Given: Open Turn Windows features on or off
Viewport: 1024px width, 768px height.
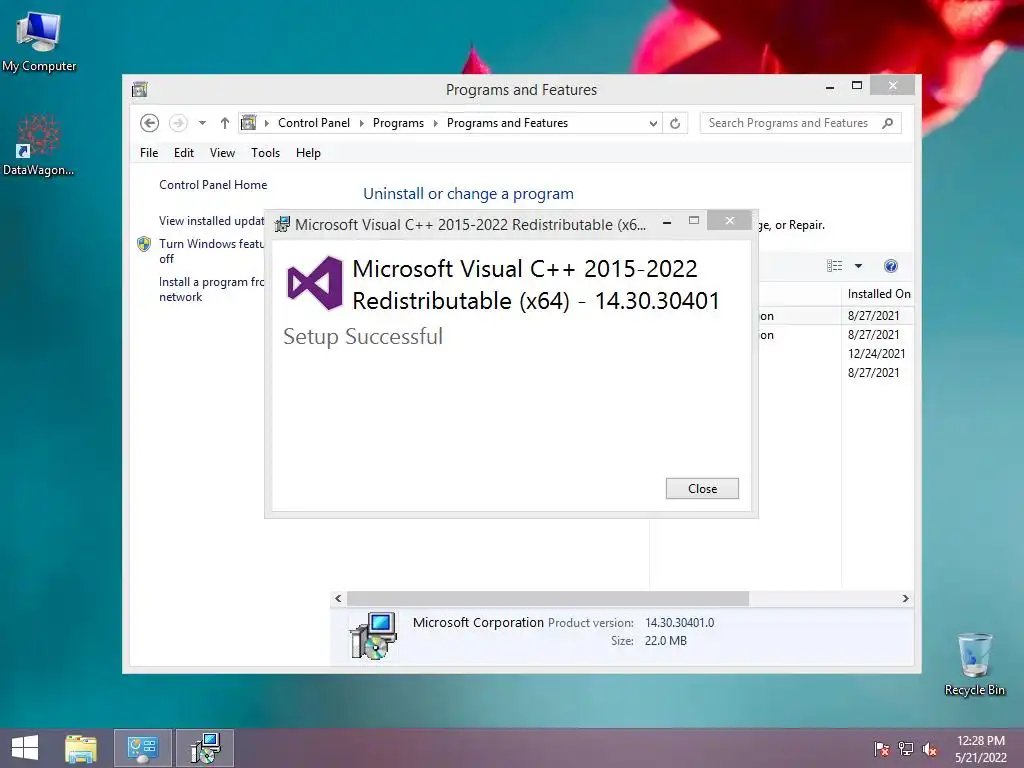Looking at the screenshot, I should (x=211, y=251).
